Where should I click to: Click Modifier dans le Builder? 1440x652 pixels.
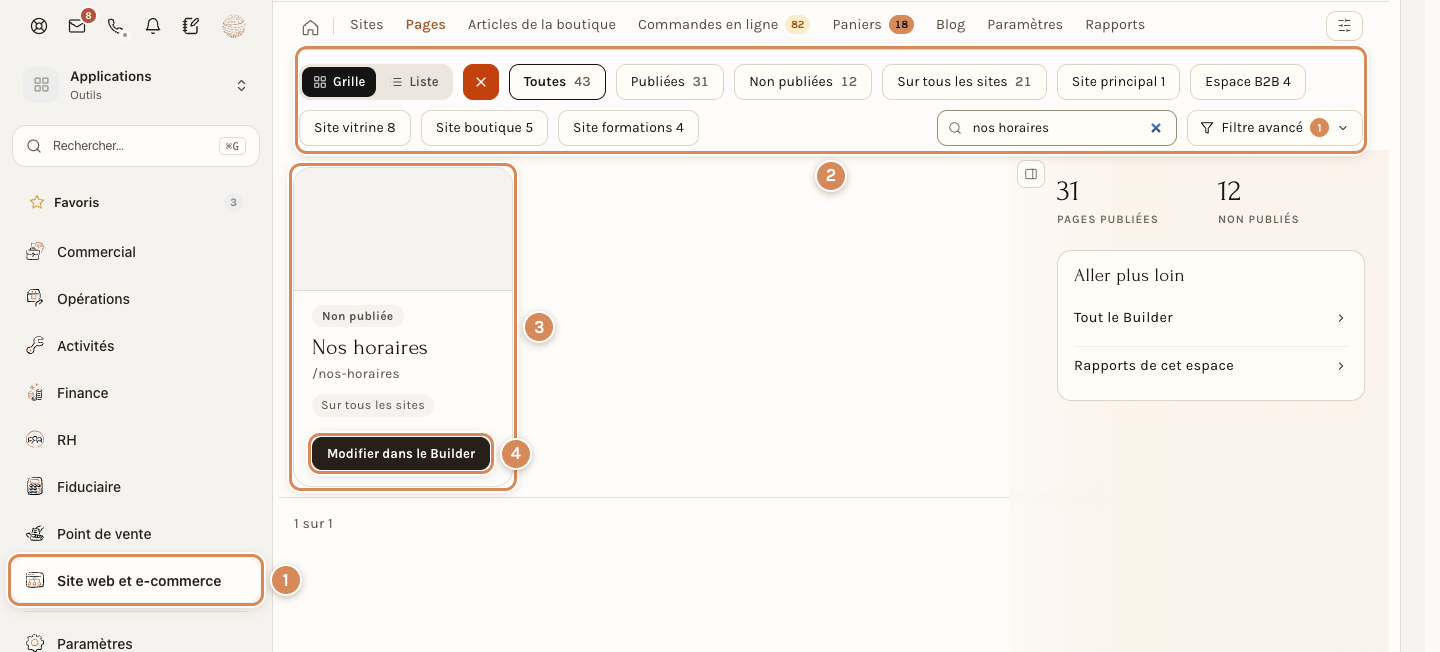tap(401, 453)
